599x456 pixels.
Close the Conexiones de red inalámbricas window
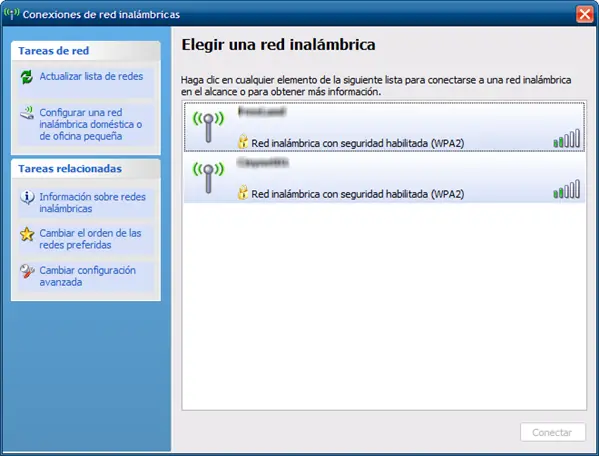click(x=584, y=14)
